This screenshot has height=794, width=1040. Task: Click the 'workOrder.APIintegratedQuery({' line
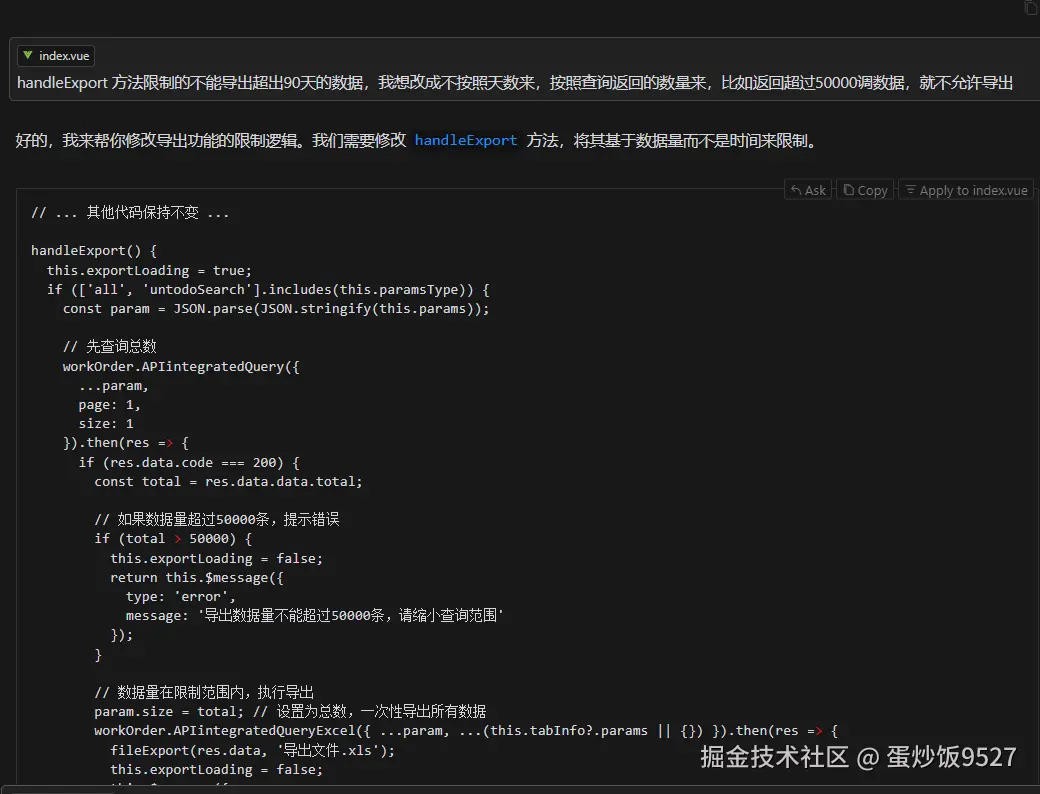[181, 367]
